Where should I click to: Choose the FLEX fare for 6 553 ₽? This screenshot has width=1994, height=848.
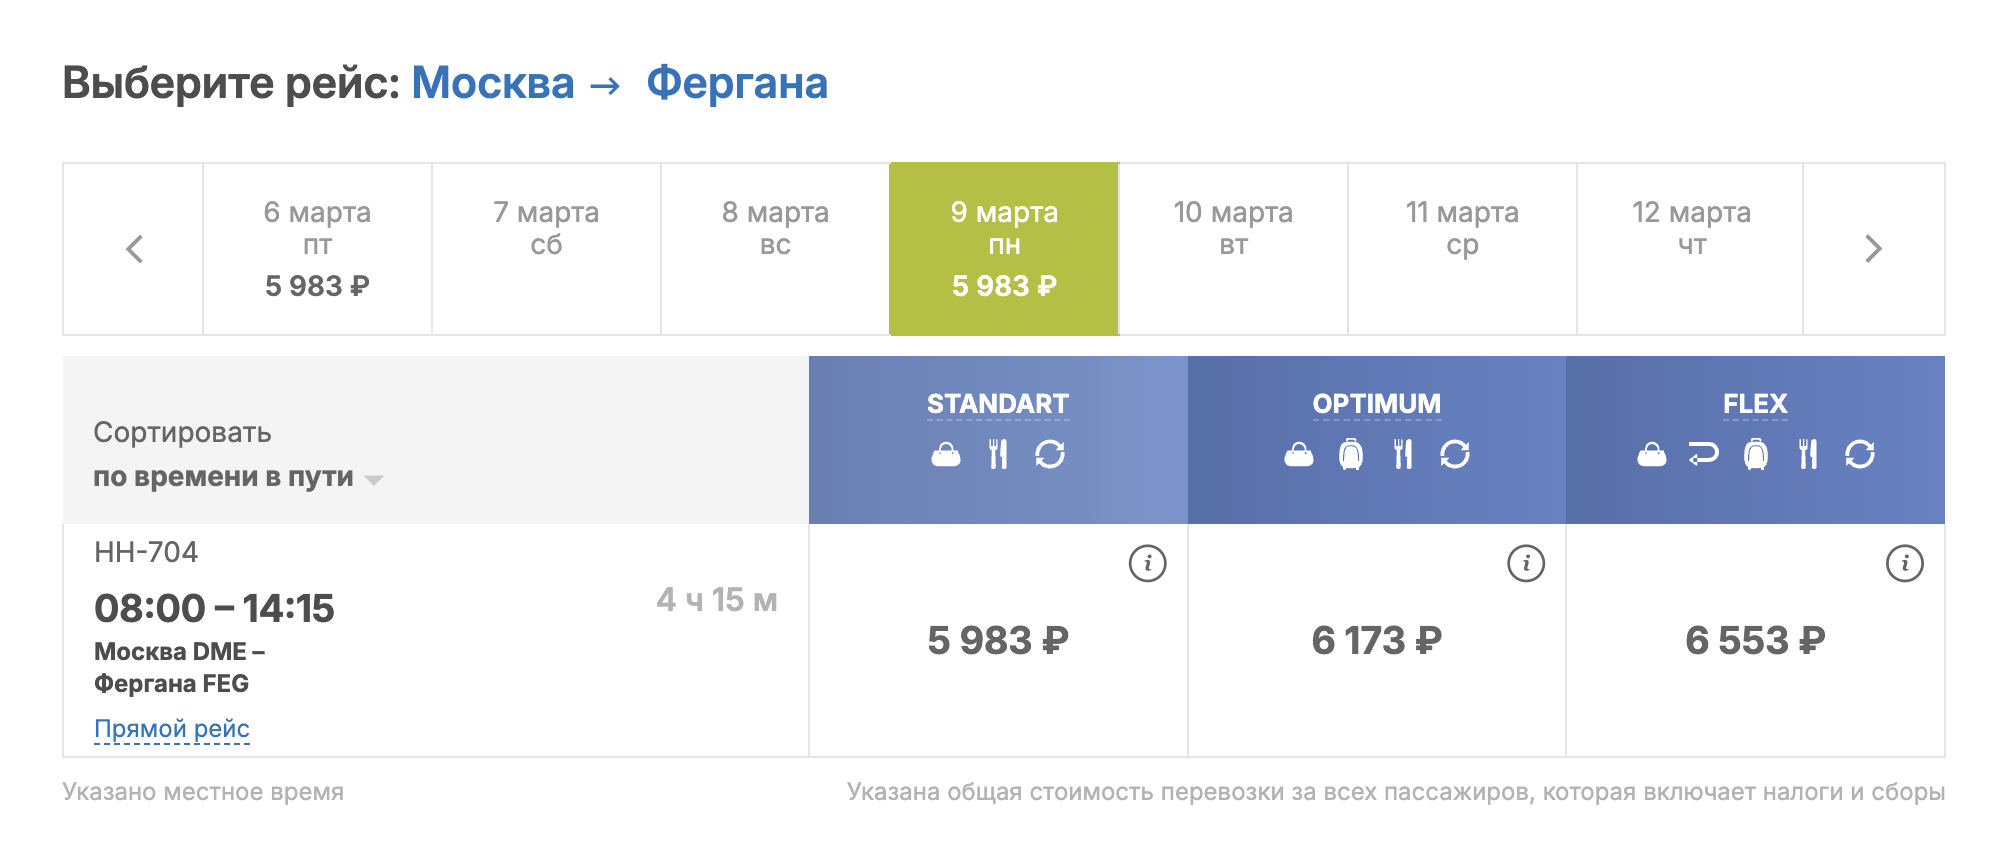coord(1755,640)
